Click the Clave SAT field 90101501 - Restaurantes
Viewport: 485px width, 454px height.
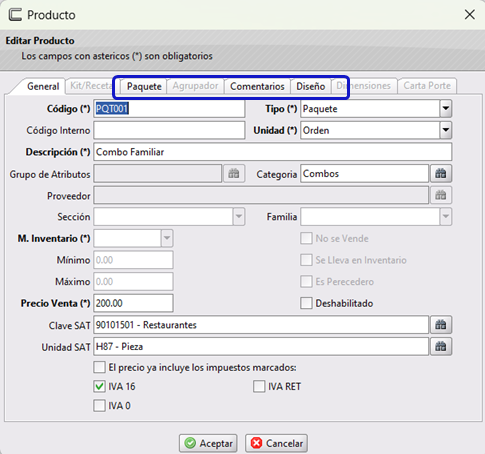click(x=261, y=325)
